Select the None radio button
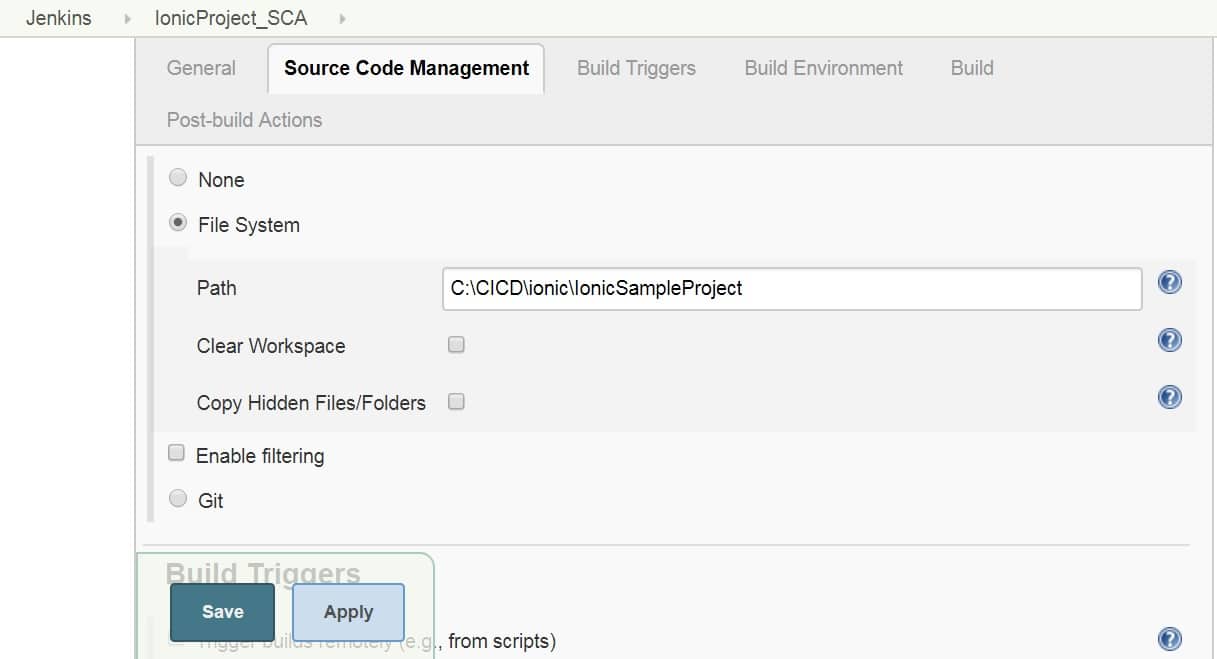Viewport: 1217px width, 659px height. pos(178,178)
